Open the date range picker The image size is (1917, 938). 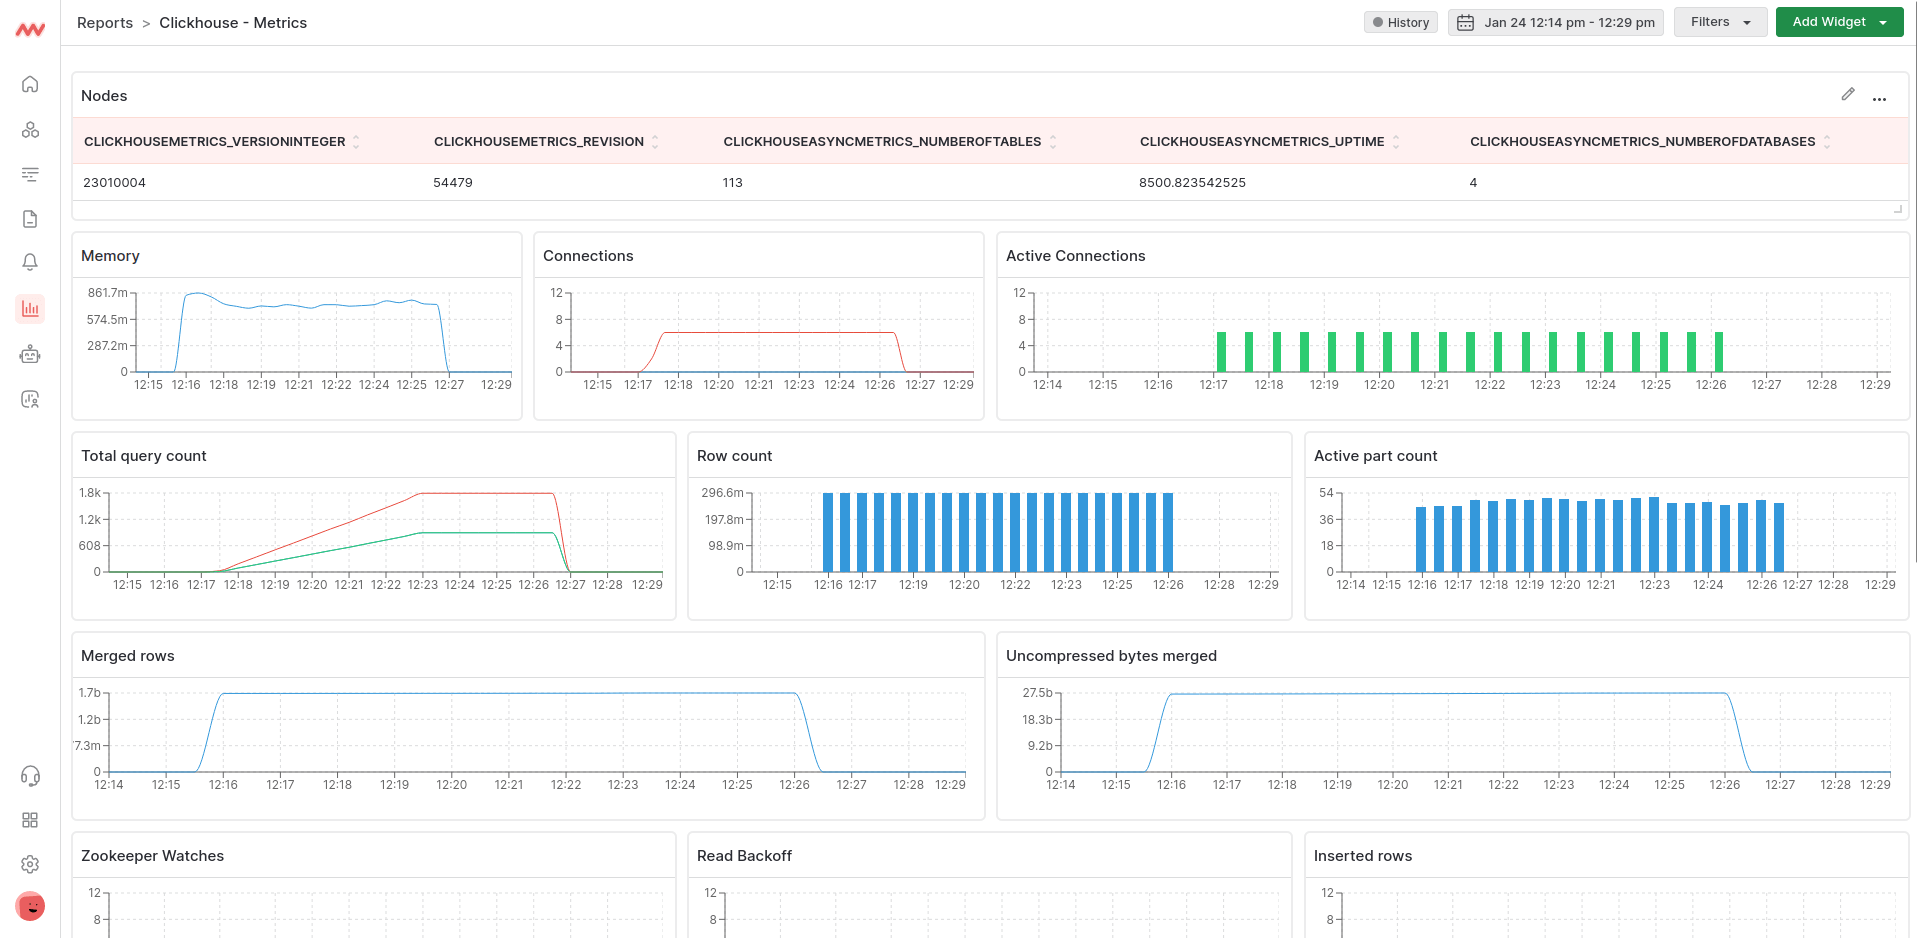coord(1555,21)
